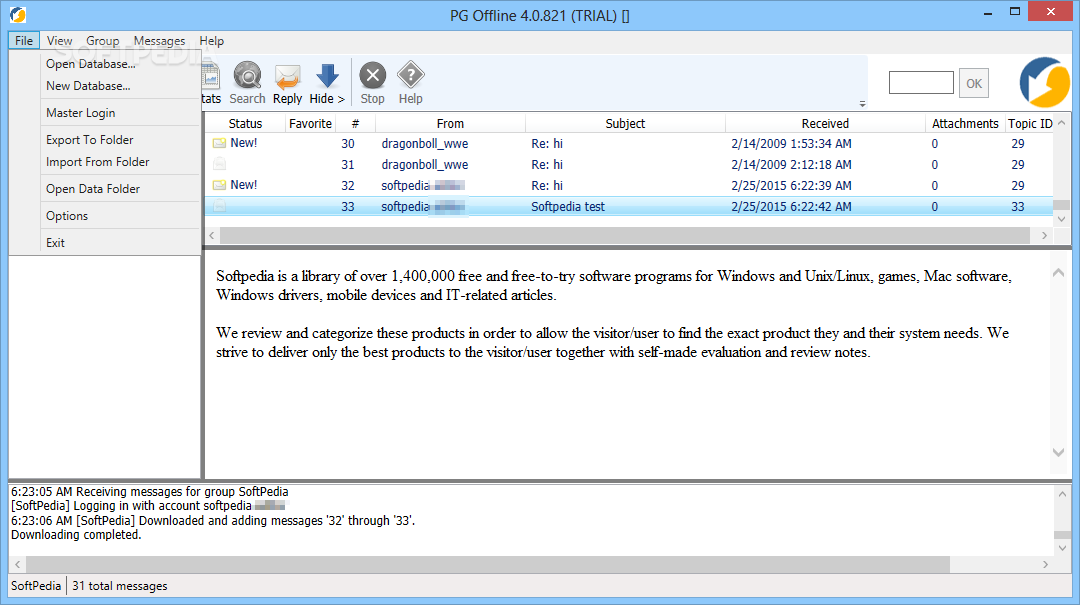Sort by # column header
This screenshot has width=1080, height=605.
pos(355,123)
